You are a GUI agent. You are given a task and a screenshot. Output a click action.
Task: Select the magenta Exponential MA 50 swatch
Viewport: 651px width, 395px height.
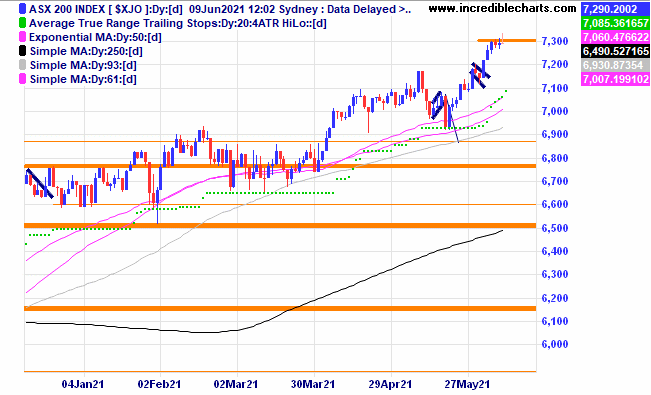tap(22, 37)
